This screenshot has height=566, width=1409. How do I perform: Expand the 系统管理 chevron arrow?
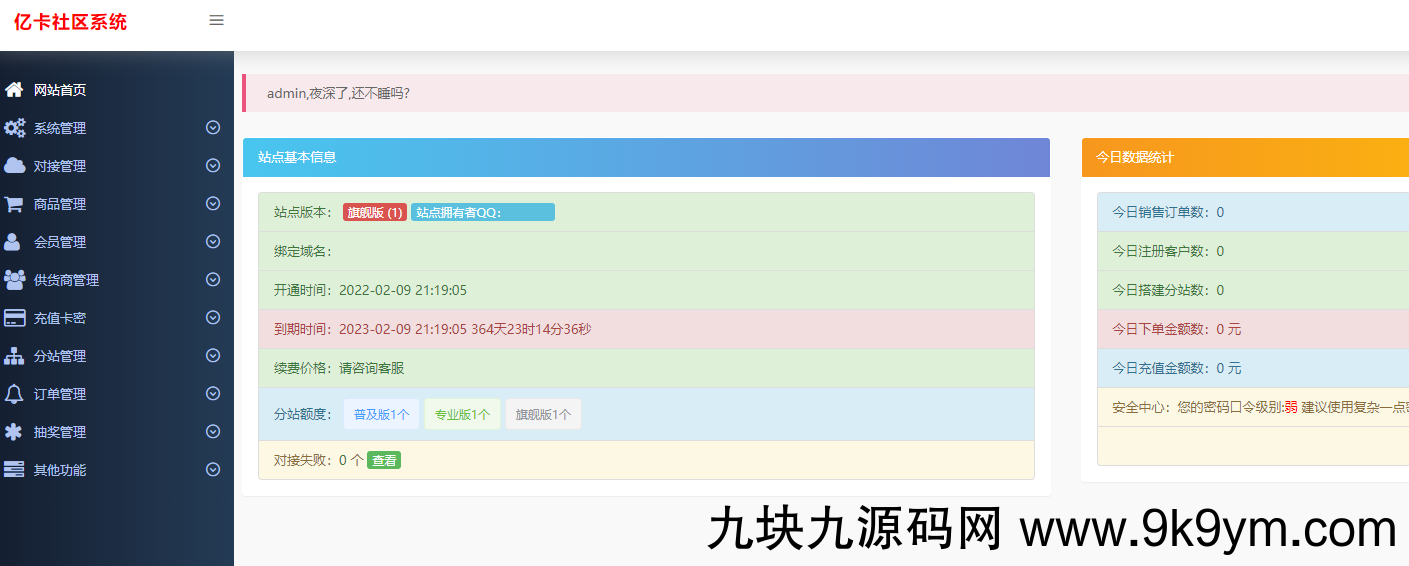point(213,128)
